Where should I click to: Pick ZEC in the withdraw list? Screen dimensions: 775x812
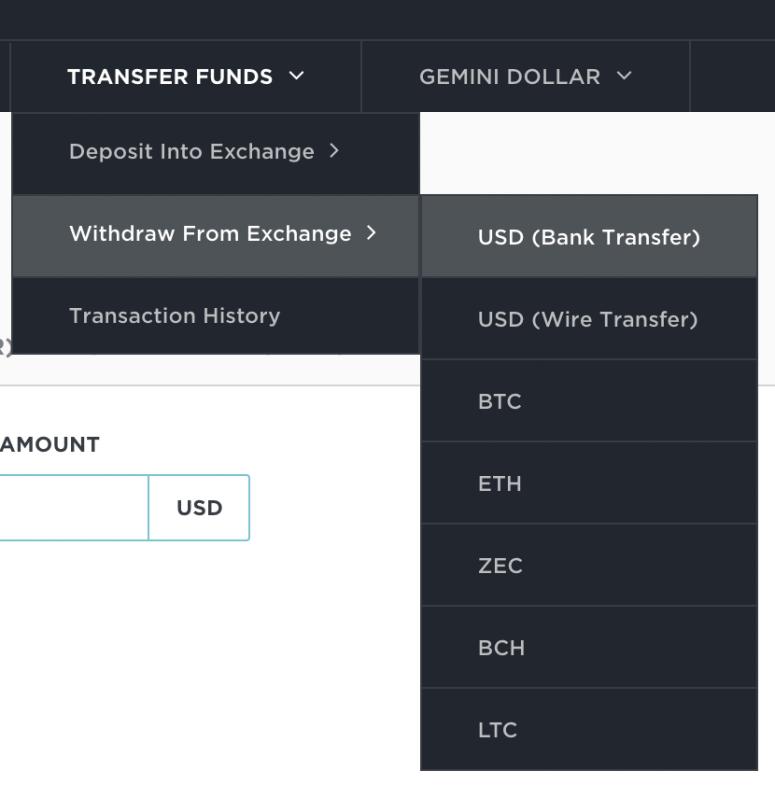click(500, 566)
